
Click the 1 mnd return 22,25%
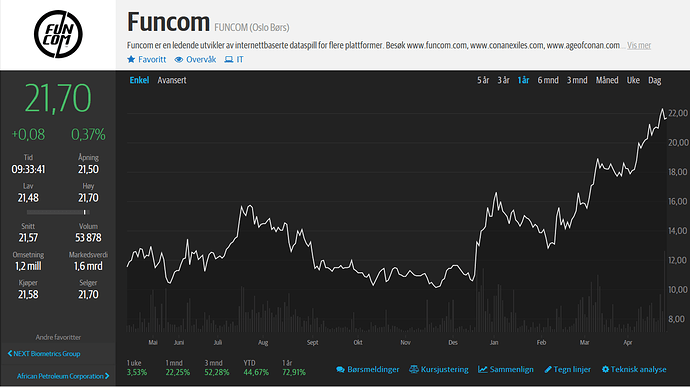tap(178, 372)
